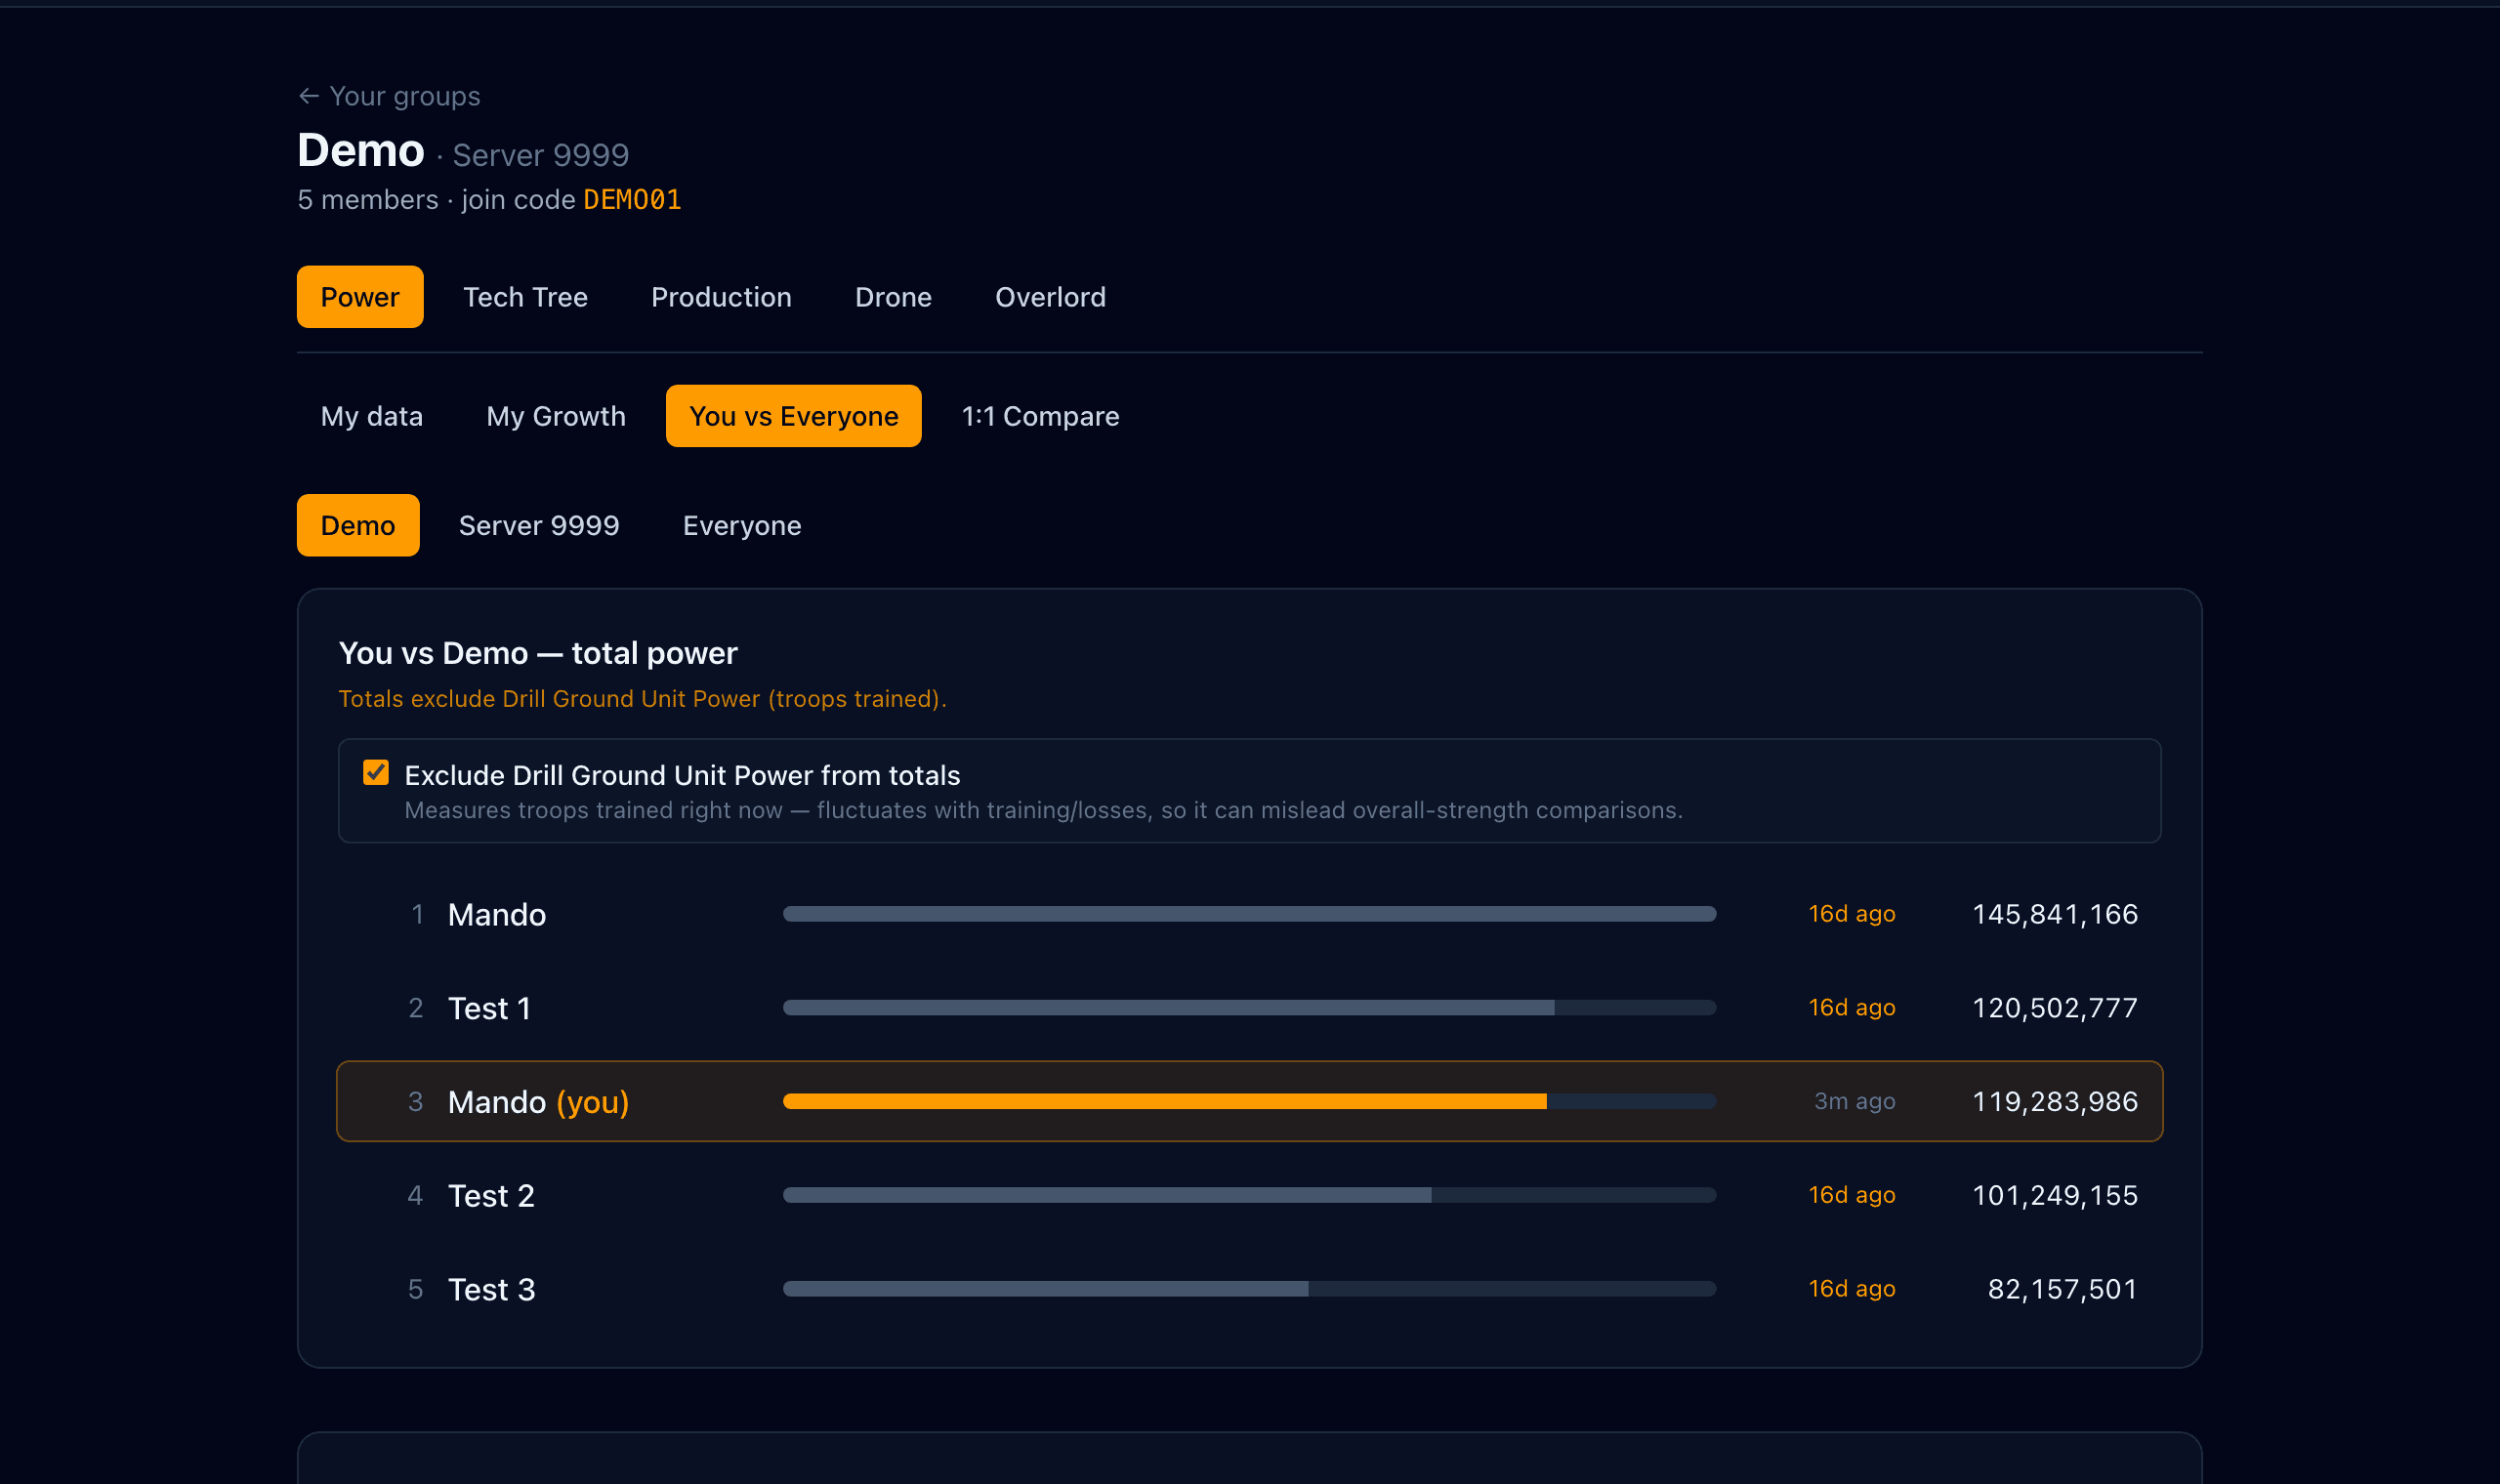
Task: Filter comparison to Everyone
Action: 742,525
